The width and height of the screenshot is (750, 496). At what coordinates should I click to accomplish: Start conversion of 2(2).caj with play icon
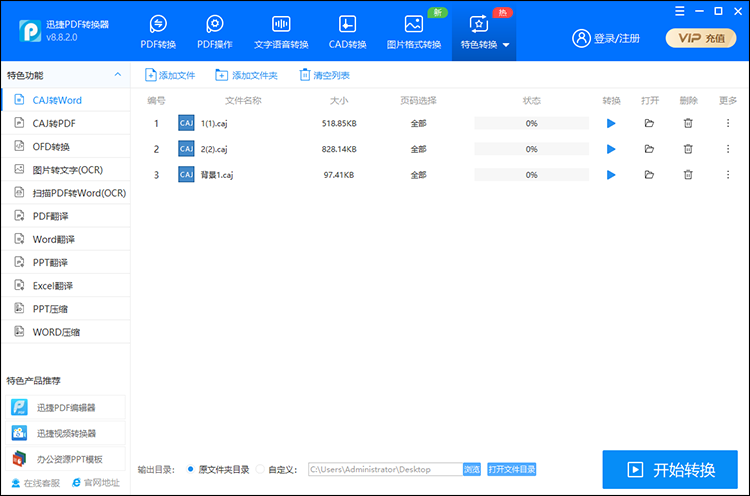click(x=611, y=149)
